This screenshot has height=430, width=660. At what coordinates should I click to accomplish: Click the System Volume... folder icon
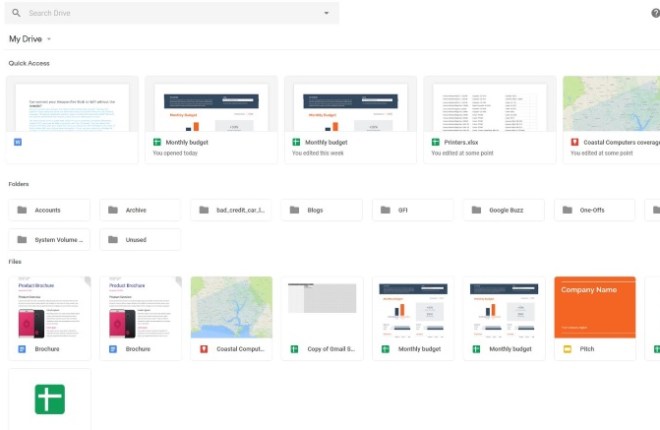click(x=22, y=239)
